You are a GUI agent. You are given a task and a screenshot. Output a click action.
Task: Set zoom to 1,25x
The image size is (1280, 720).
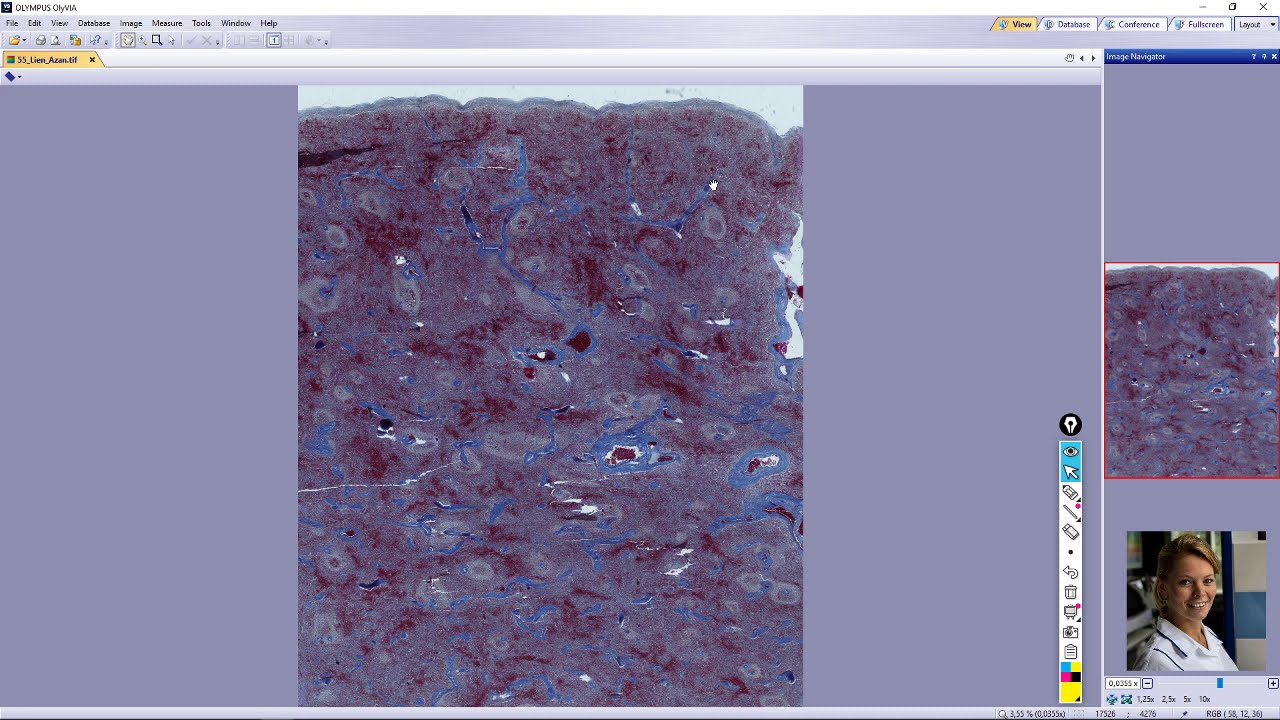pyautogui.click(x=1145, y=699)
